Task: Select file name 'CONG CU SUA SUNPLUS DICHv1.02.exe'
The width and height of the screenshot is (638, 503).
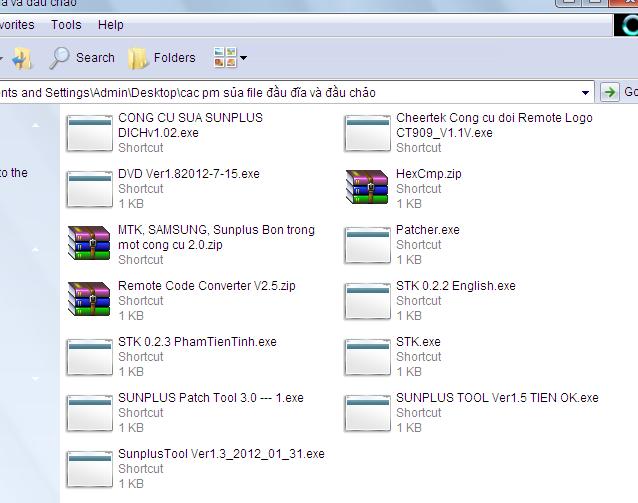Action: pyautogui.click(x=190, y=125)
